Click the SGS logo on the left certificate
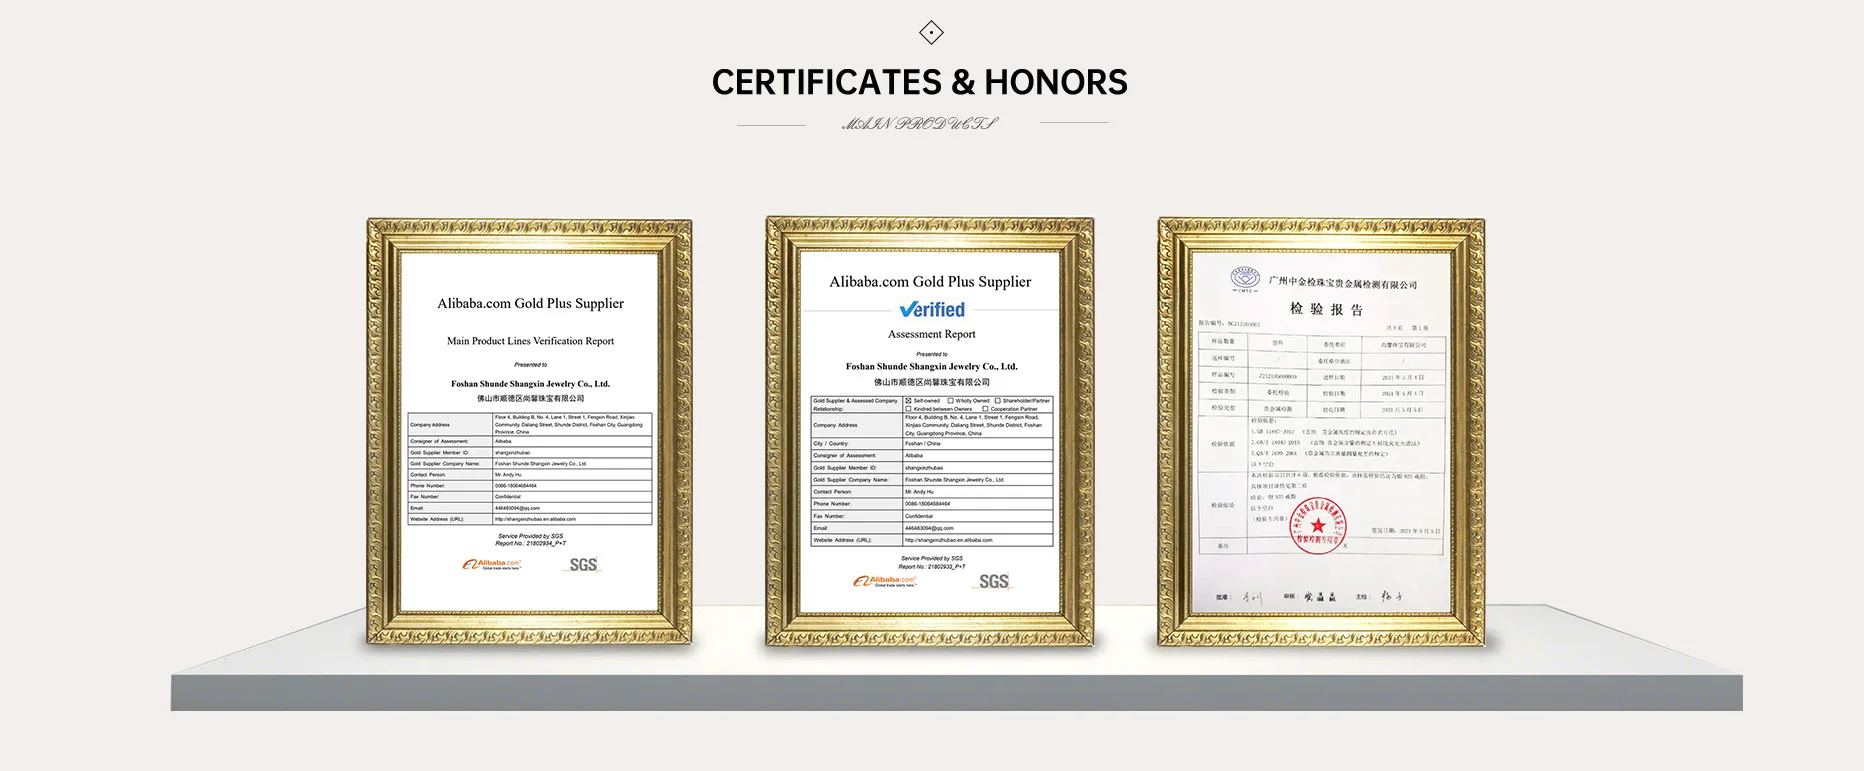Image resolution: width=1864 pixels, height=771 pixels. coord(582,565)
